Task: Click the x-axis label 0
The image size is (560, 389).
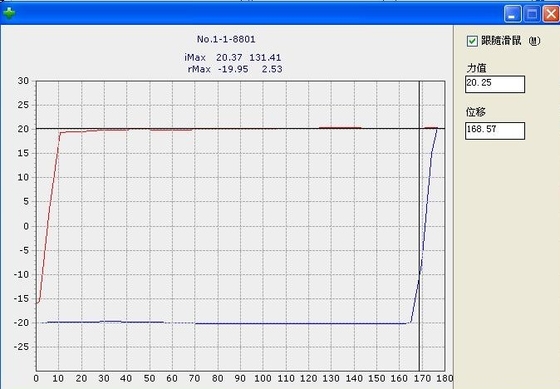Action: [36, 378]
